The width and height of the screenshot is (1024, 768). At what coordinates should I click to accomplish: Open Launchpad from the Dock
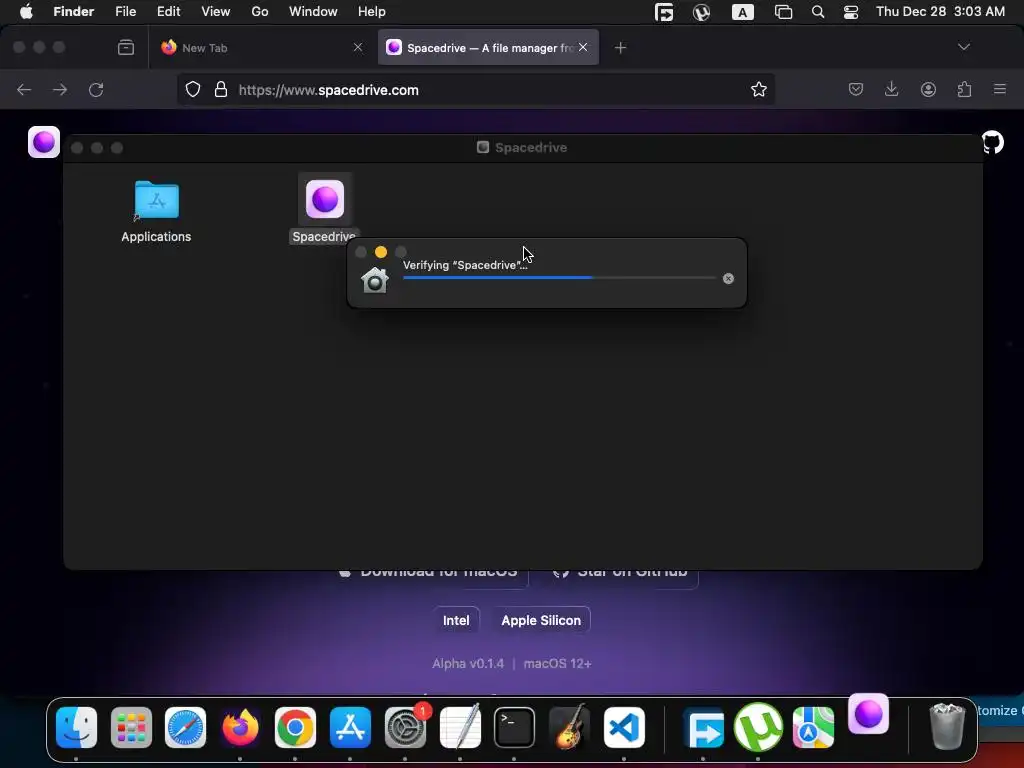click(x=131, y=727)
